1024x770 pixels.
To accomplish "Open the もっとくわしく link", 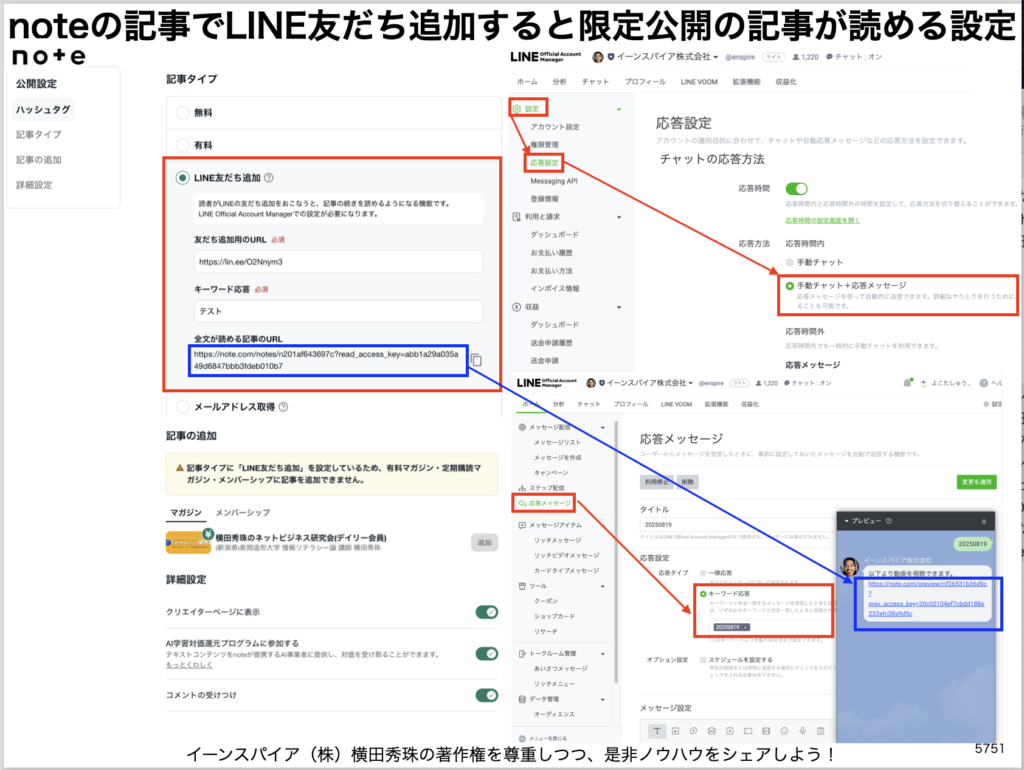I will (189, 665).
